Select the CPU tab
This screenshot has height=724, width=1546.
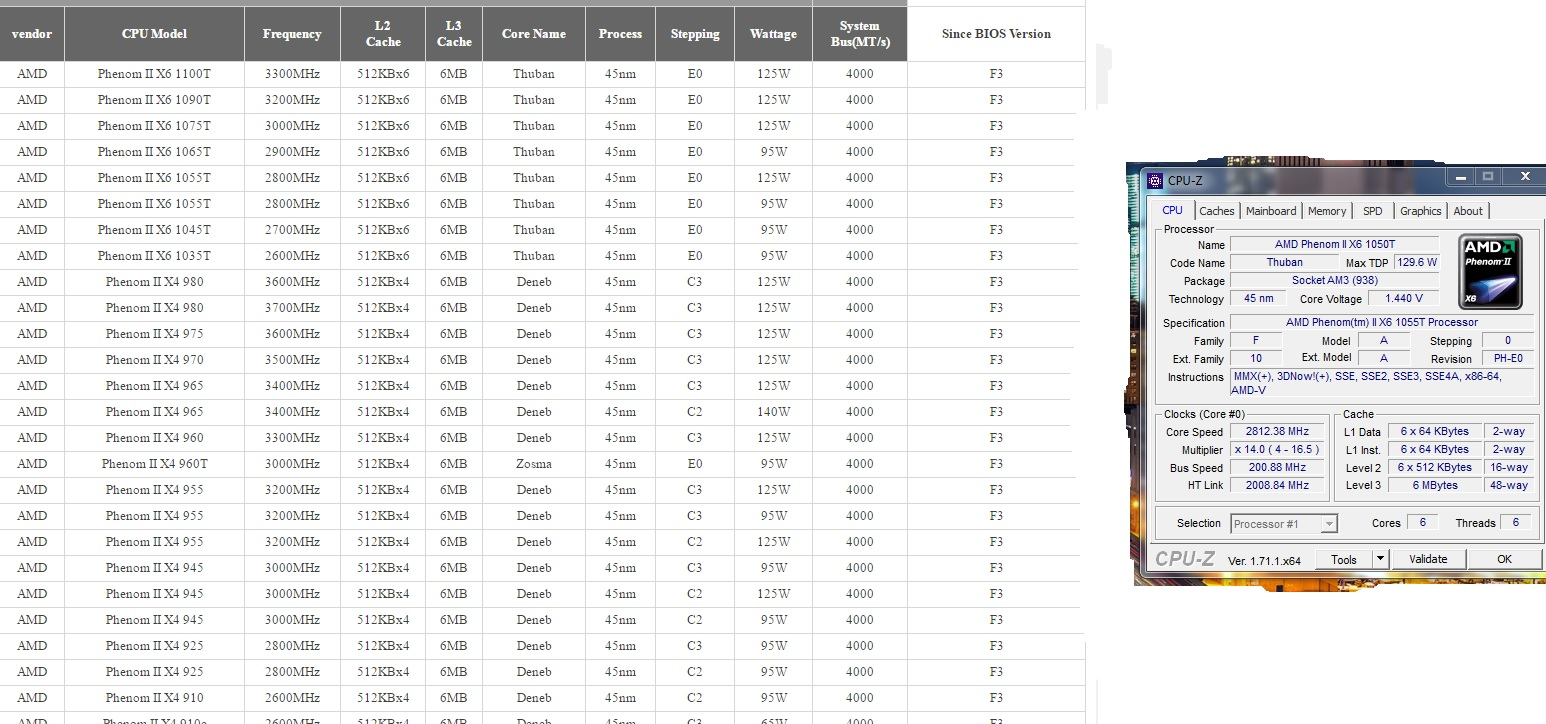coord(1172,210)
